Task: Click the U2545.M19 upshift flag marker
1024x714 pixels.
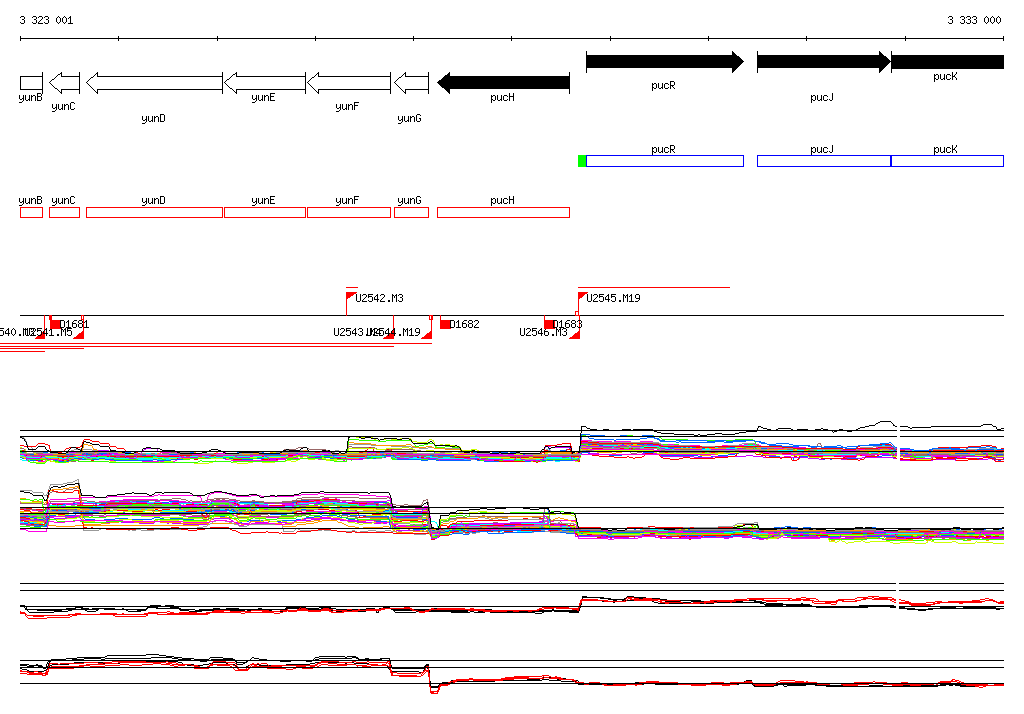Action: click(x=582, y=297)
